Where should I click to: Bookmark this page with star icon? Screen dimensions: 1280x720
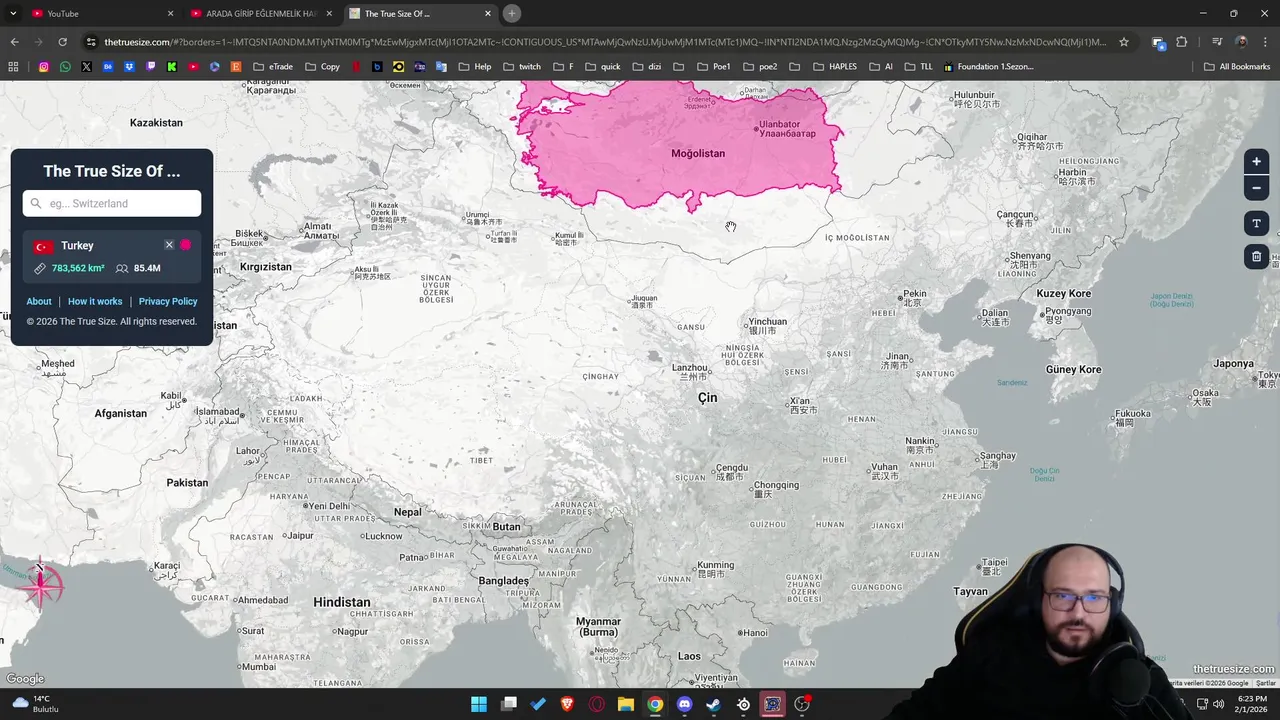(1124, 42)
